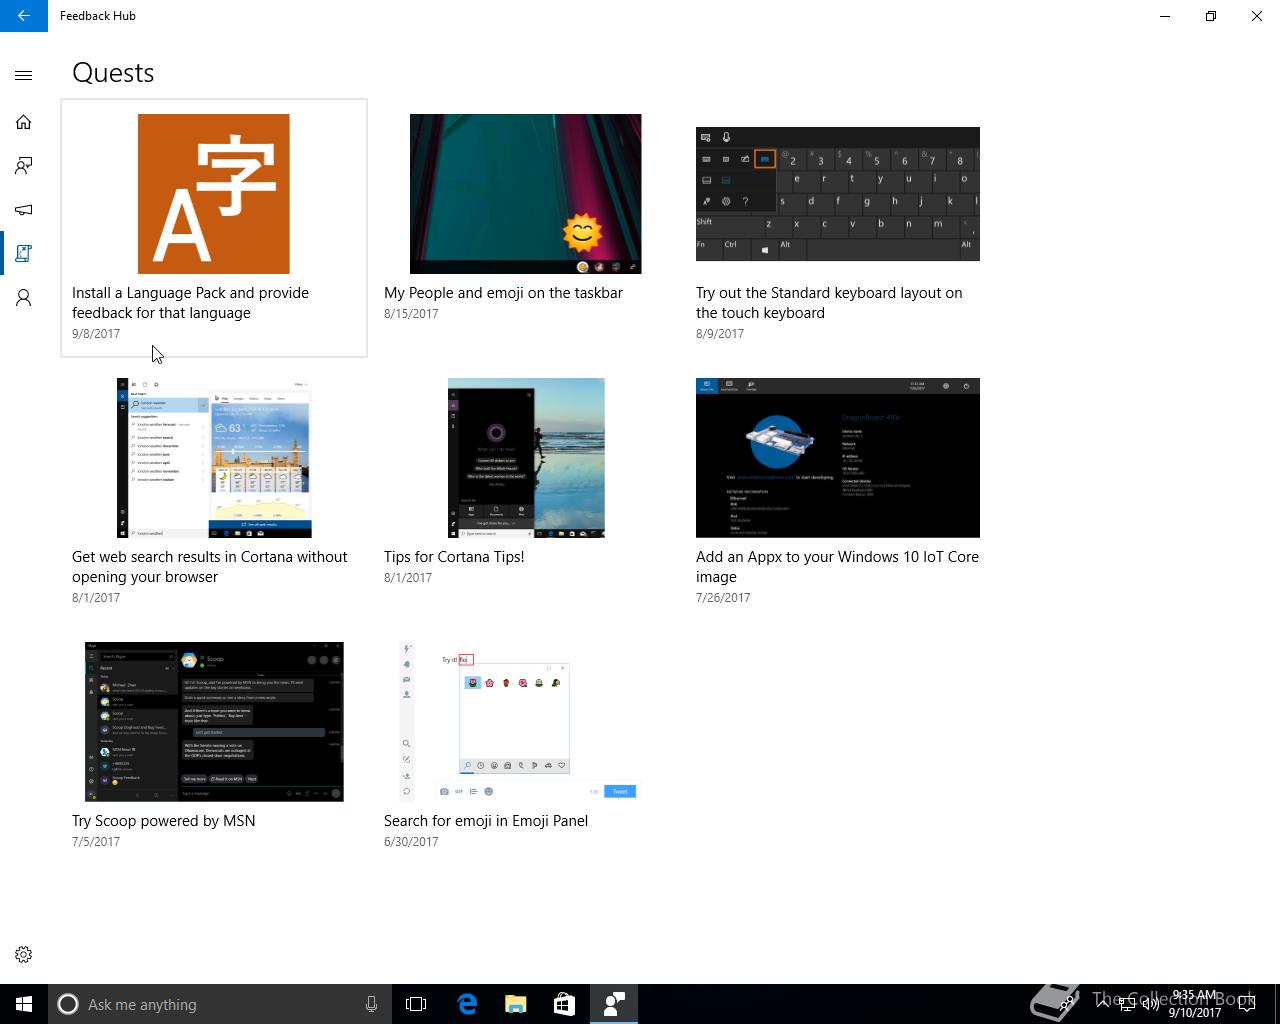This screenshot has width=1280, height=1024.
Task: Open touch keyboard layout thumbnail
Action: (x=838, y=194)
